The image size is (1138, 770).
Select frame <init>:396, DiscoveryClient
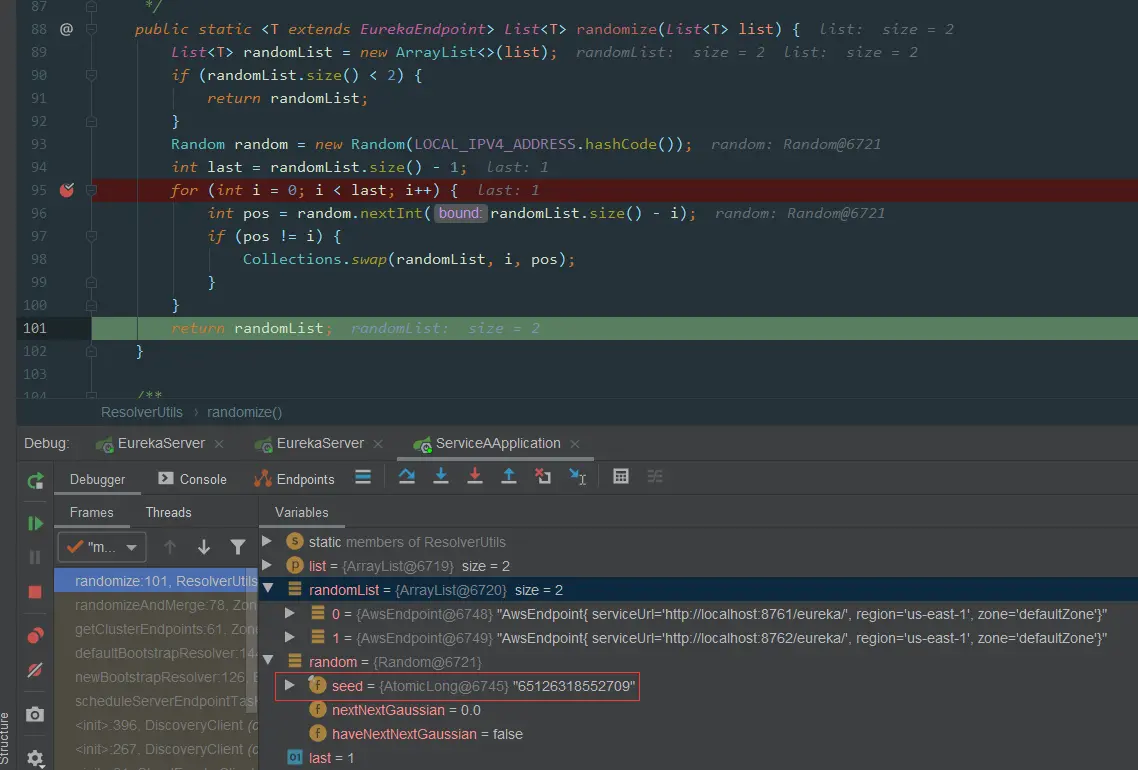[x=156, y=724]
